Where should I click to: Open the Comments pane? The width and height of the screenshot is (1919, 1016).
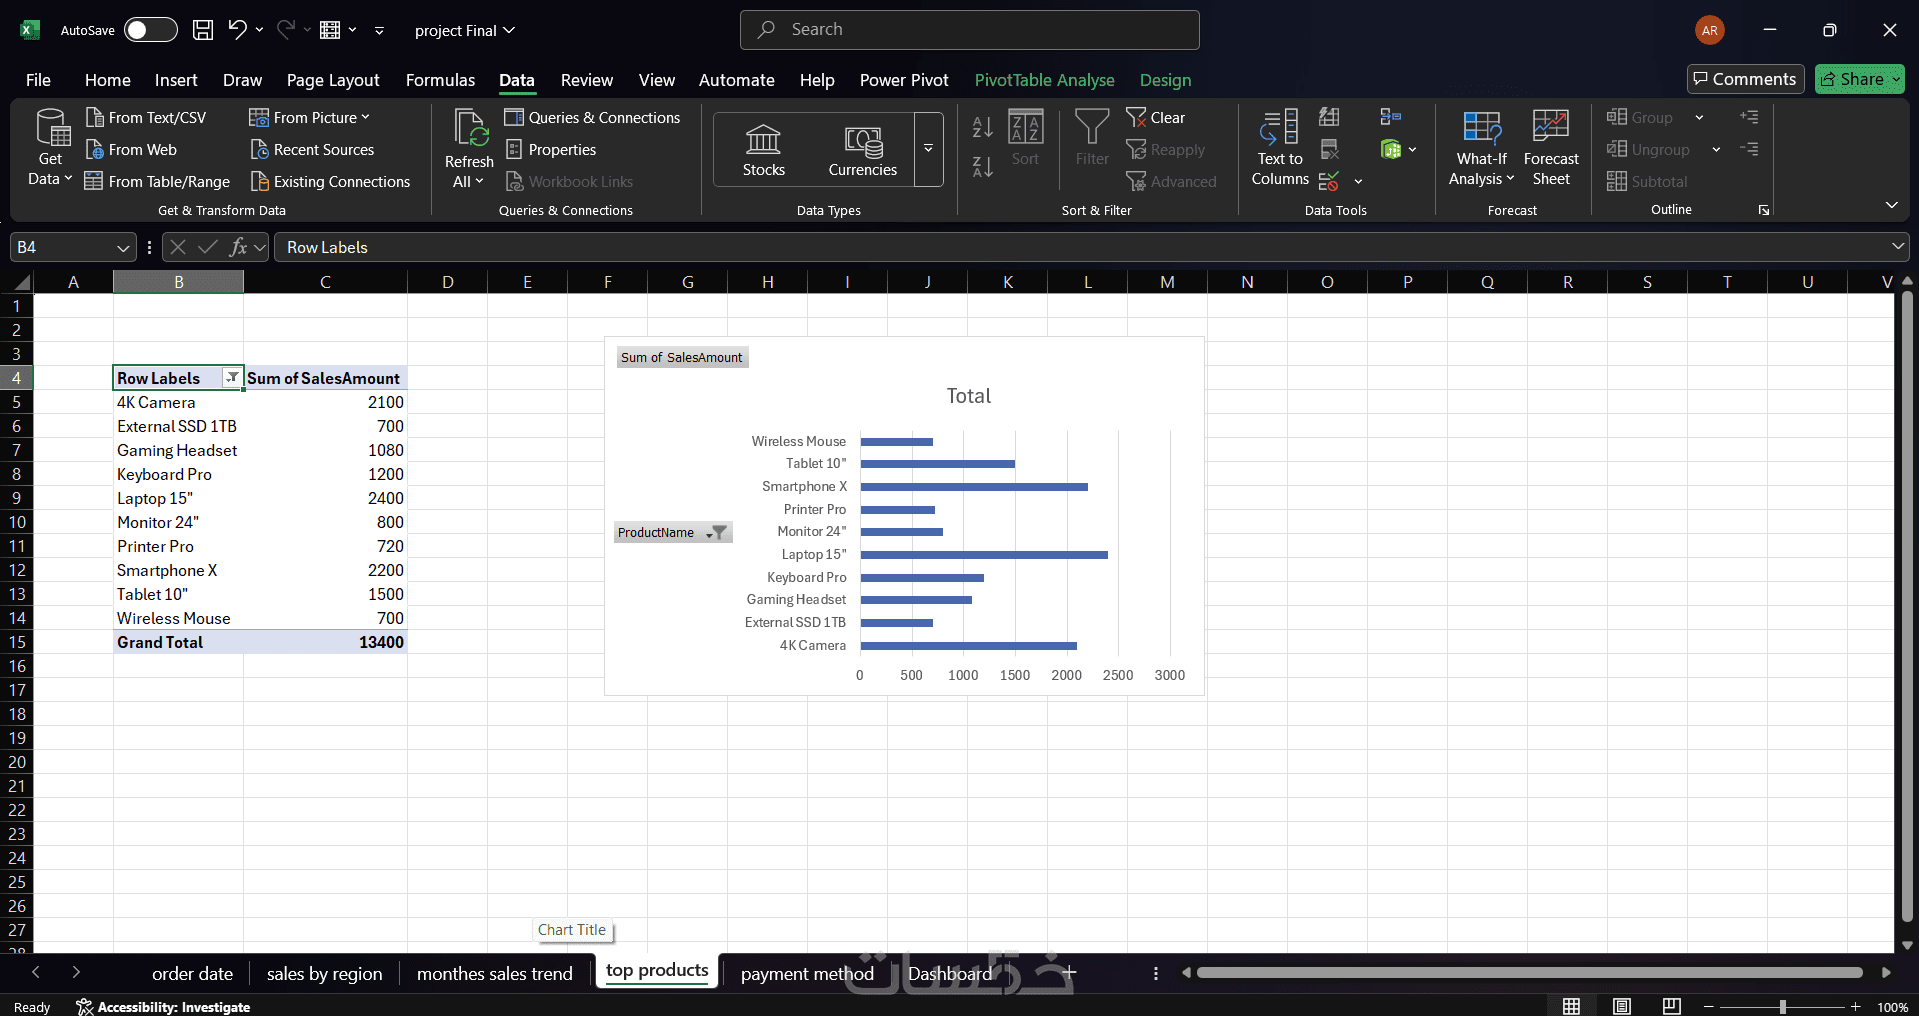(1745, 79)
